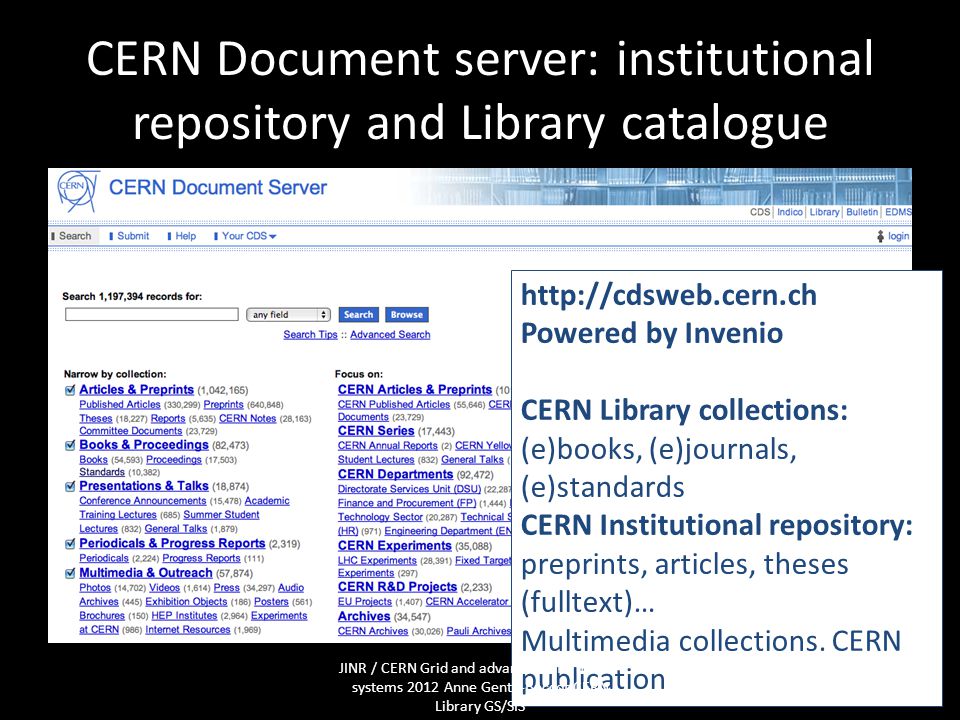The height and width of the screenshot is (720, 960).
Task: Toggle Multimedia & Outreach checkbox
Action: click(x=70, y=574)
